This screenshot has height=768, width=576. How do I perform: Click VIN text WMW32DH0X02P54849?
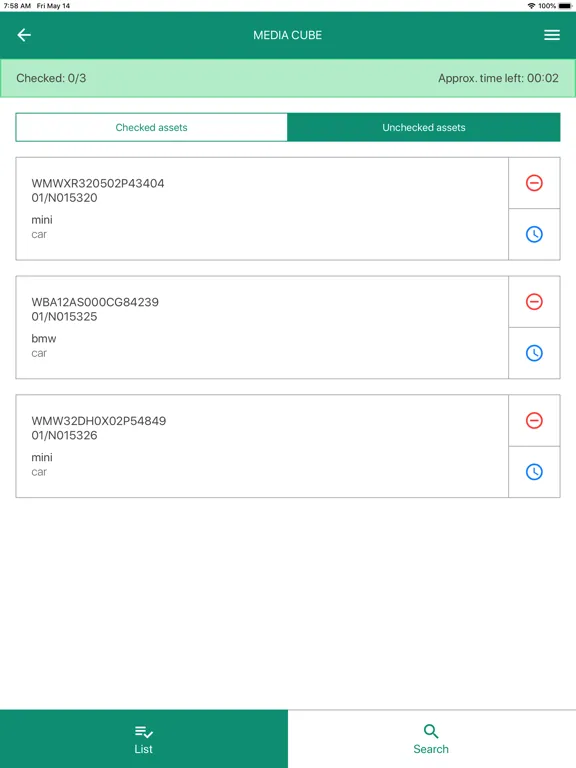pos(98,421)
